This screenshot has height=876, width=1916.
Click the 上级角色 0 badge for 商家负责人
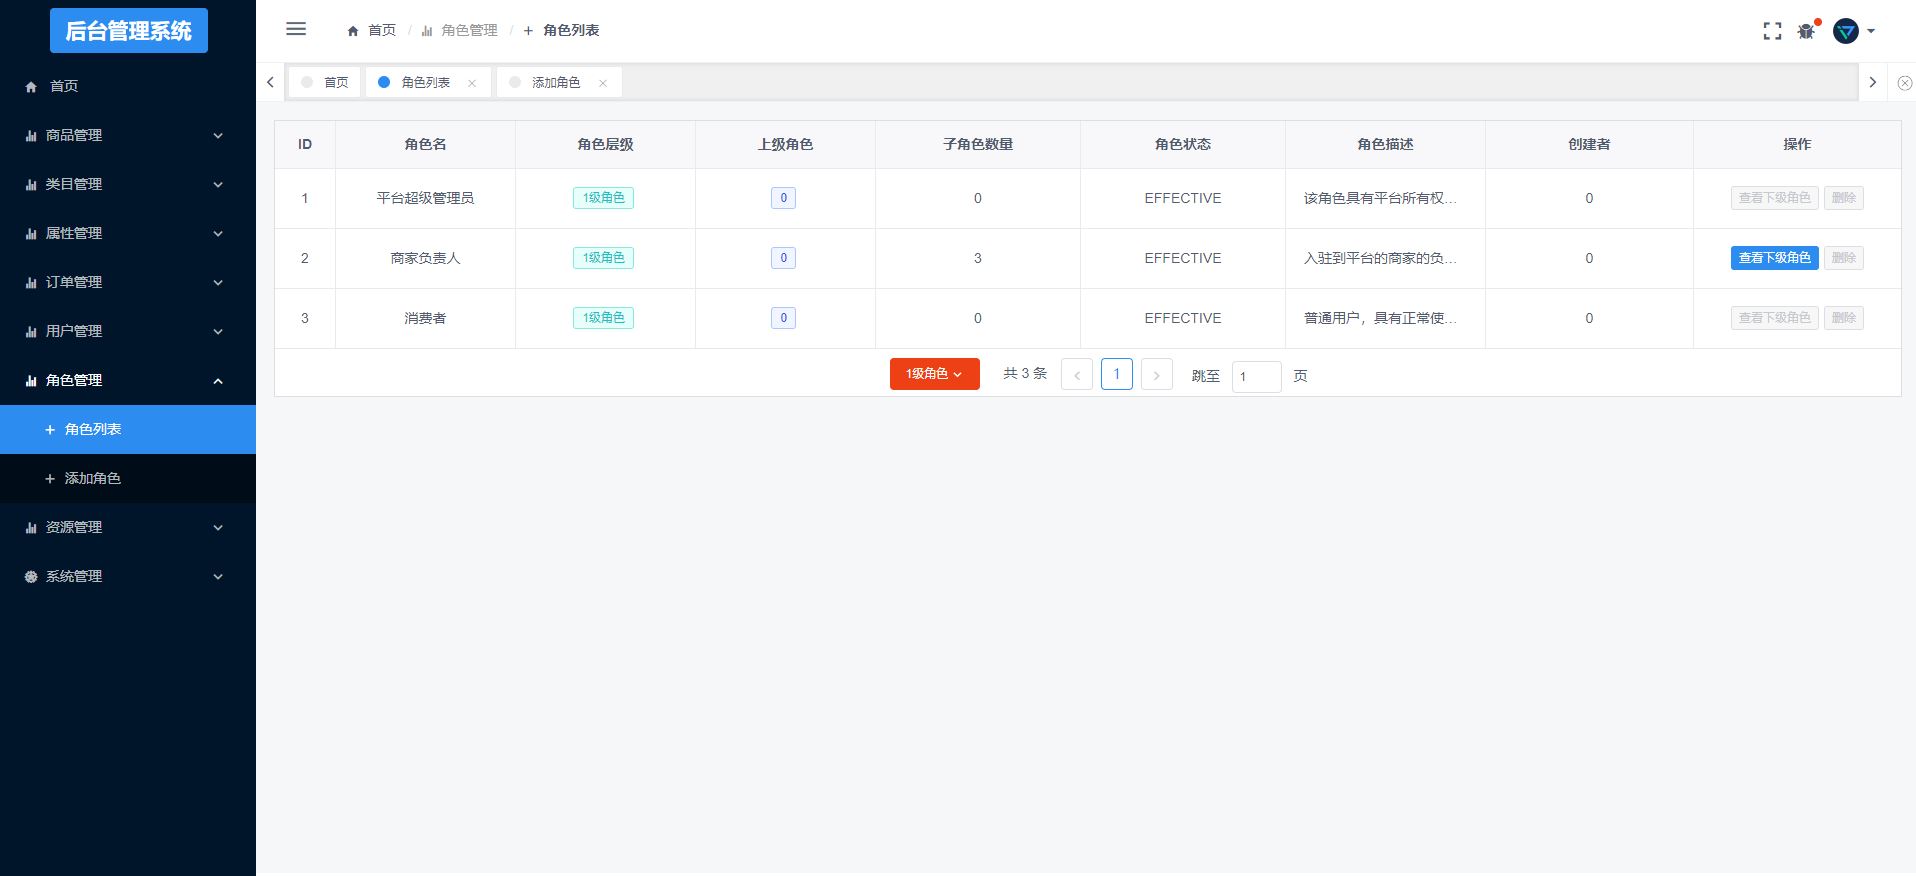click(783, 258)
